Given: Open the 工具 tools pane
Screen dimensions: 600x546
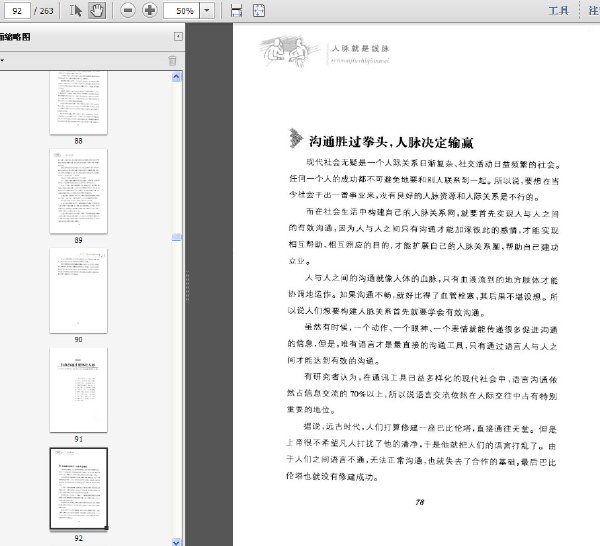Looking at the screenshot, I should pyautogui.click(x=559, y=11).
